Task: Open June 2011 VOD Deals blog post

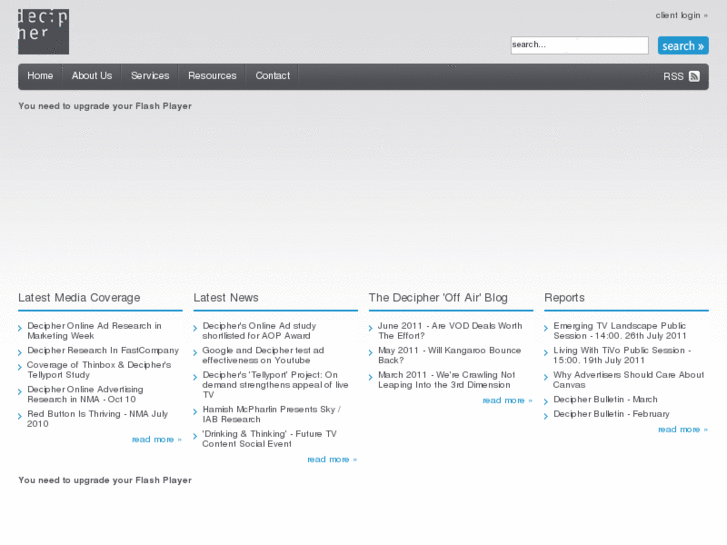Action: [x=450, y=331]
